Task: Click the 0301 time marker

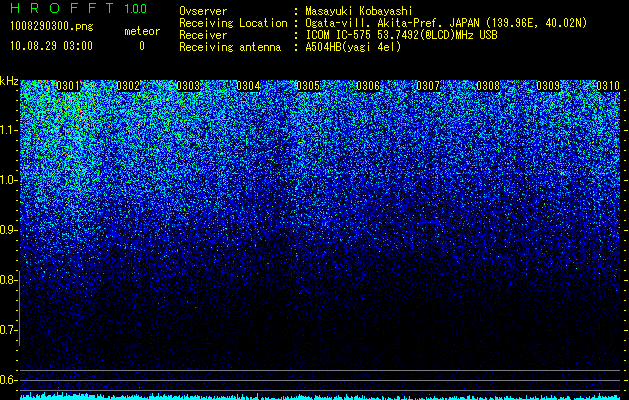Action: tap(68, 86)
